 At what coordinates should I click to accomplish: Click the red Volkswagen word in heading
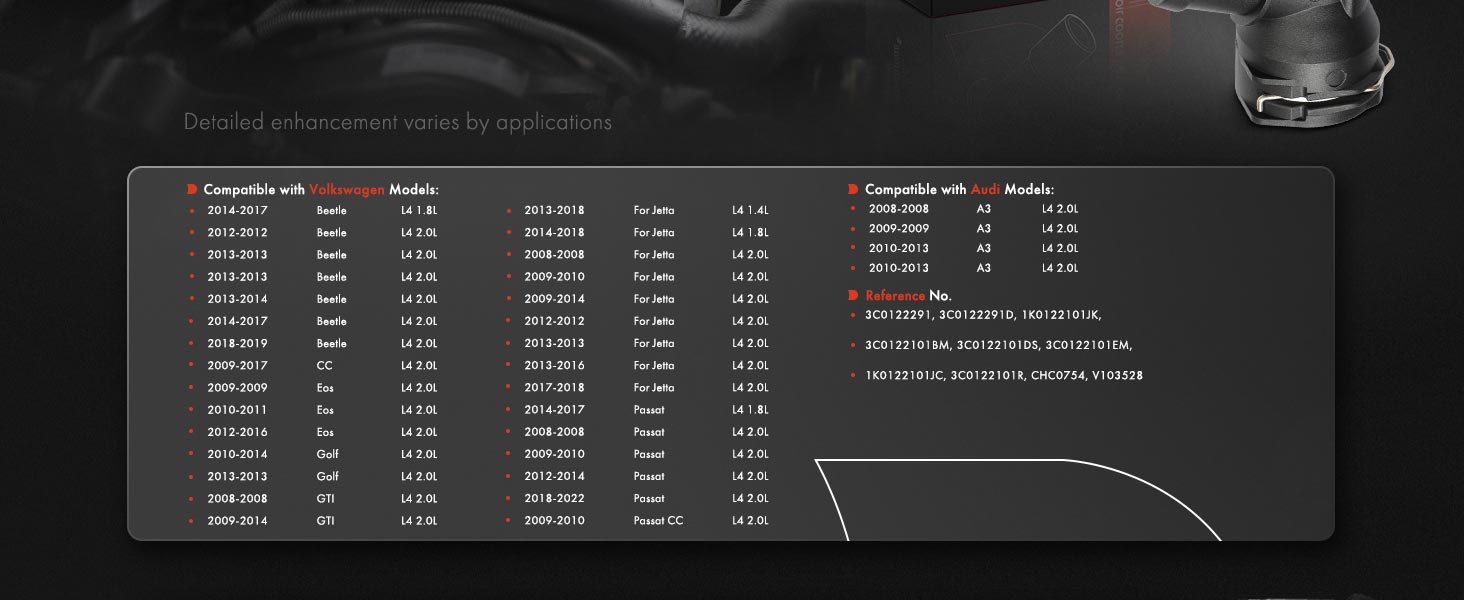pyautogui.click(x=347, y=190)
